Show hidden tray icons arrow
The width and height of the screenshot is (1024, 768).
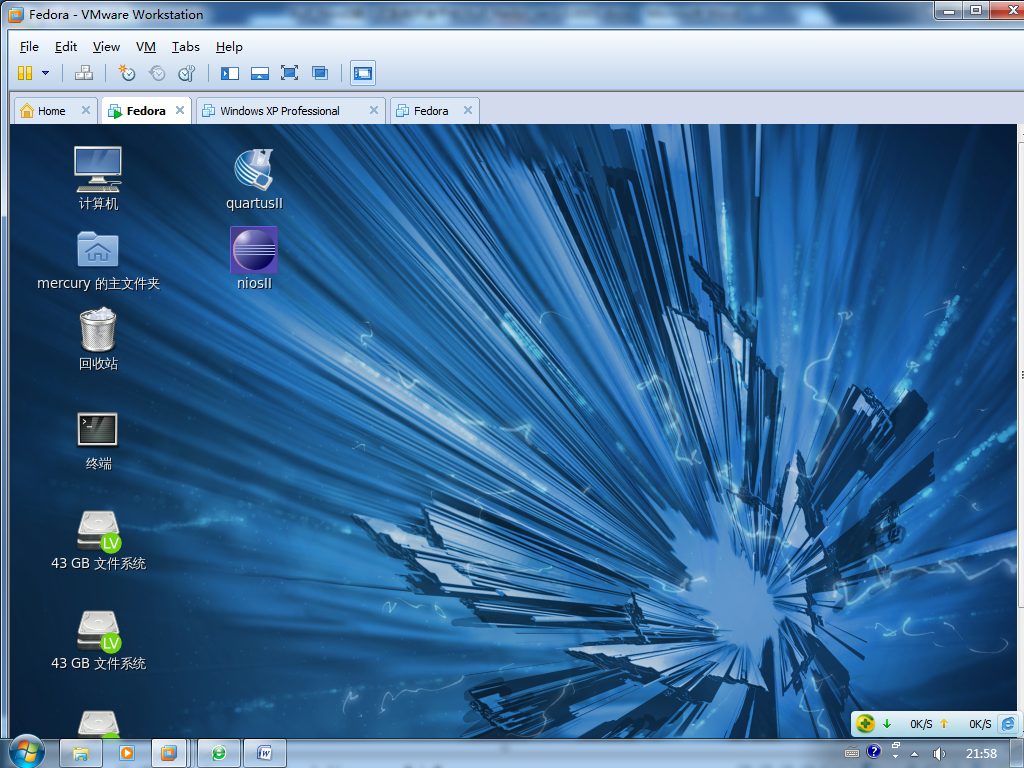[914, 754]
